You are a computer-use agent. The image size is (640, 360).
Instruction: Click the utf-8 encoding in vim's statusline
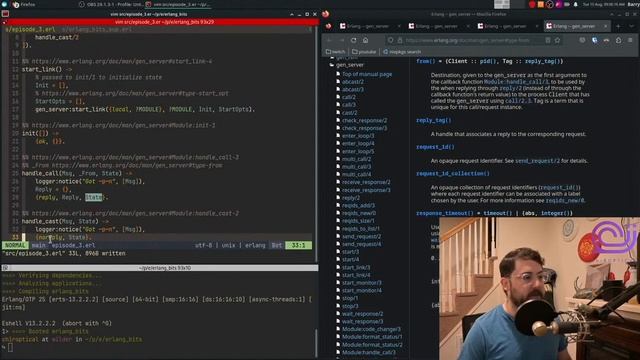click(204, 245)
